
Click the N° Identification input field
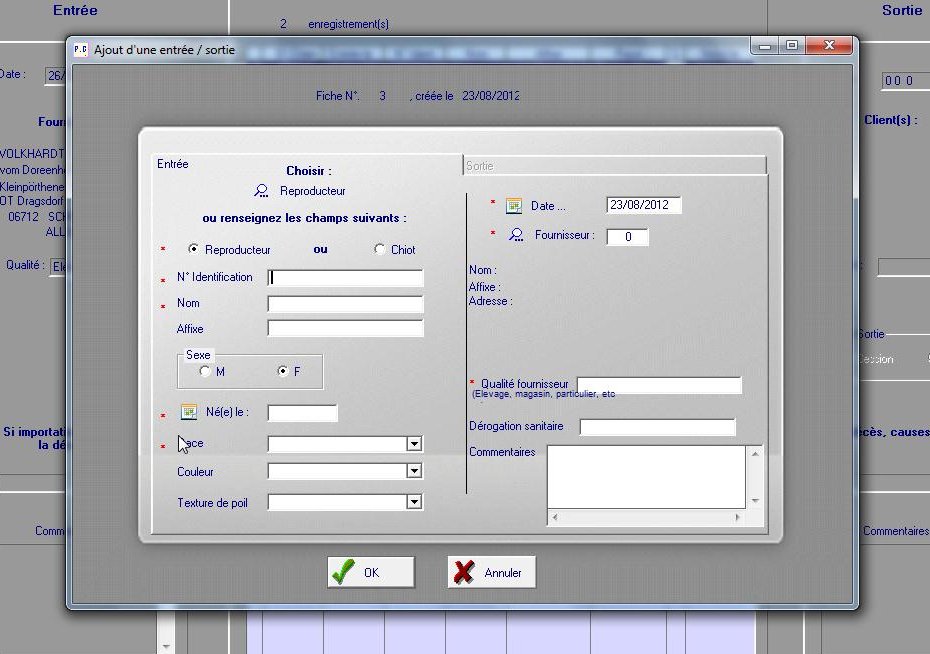click(345, 278)
